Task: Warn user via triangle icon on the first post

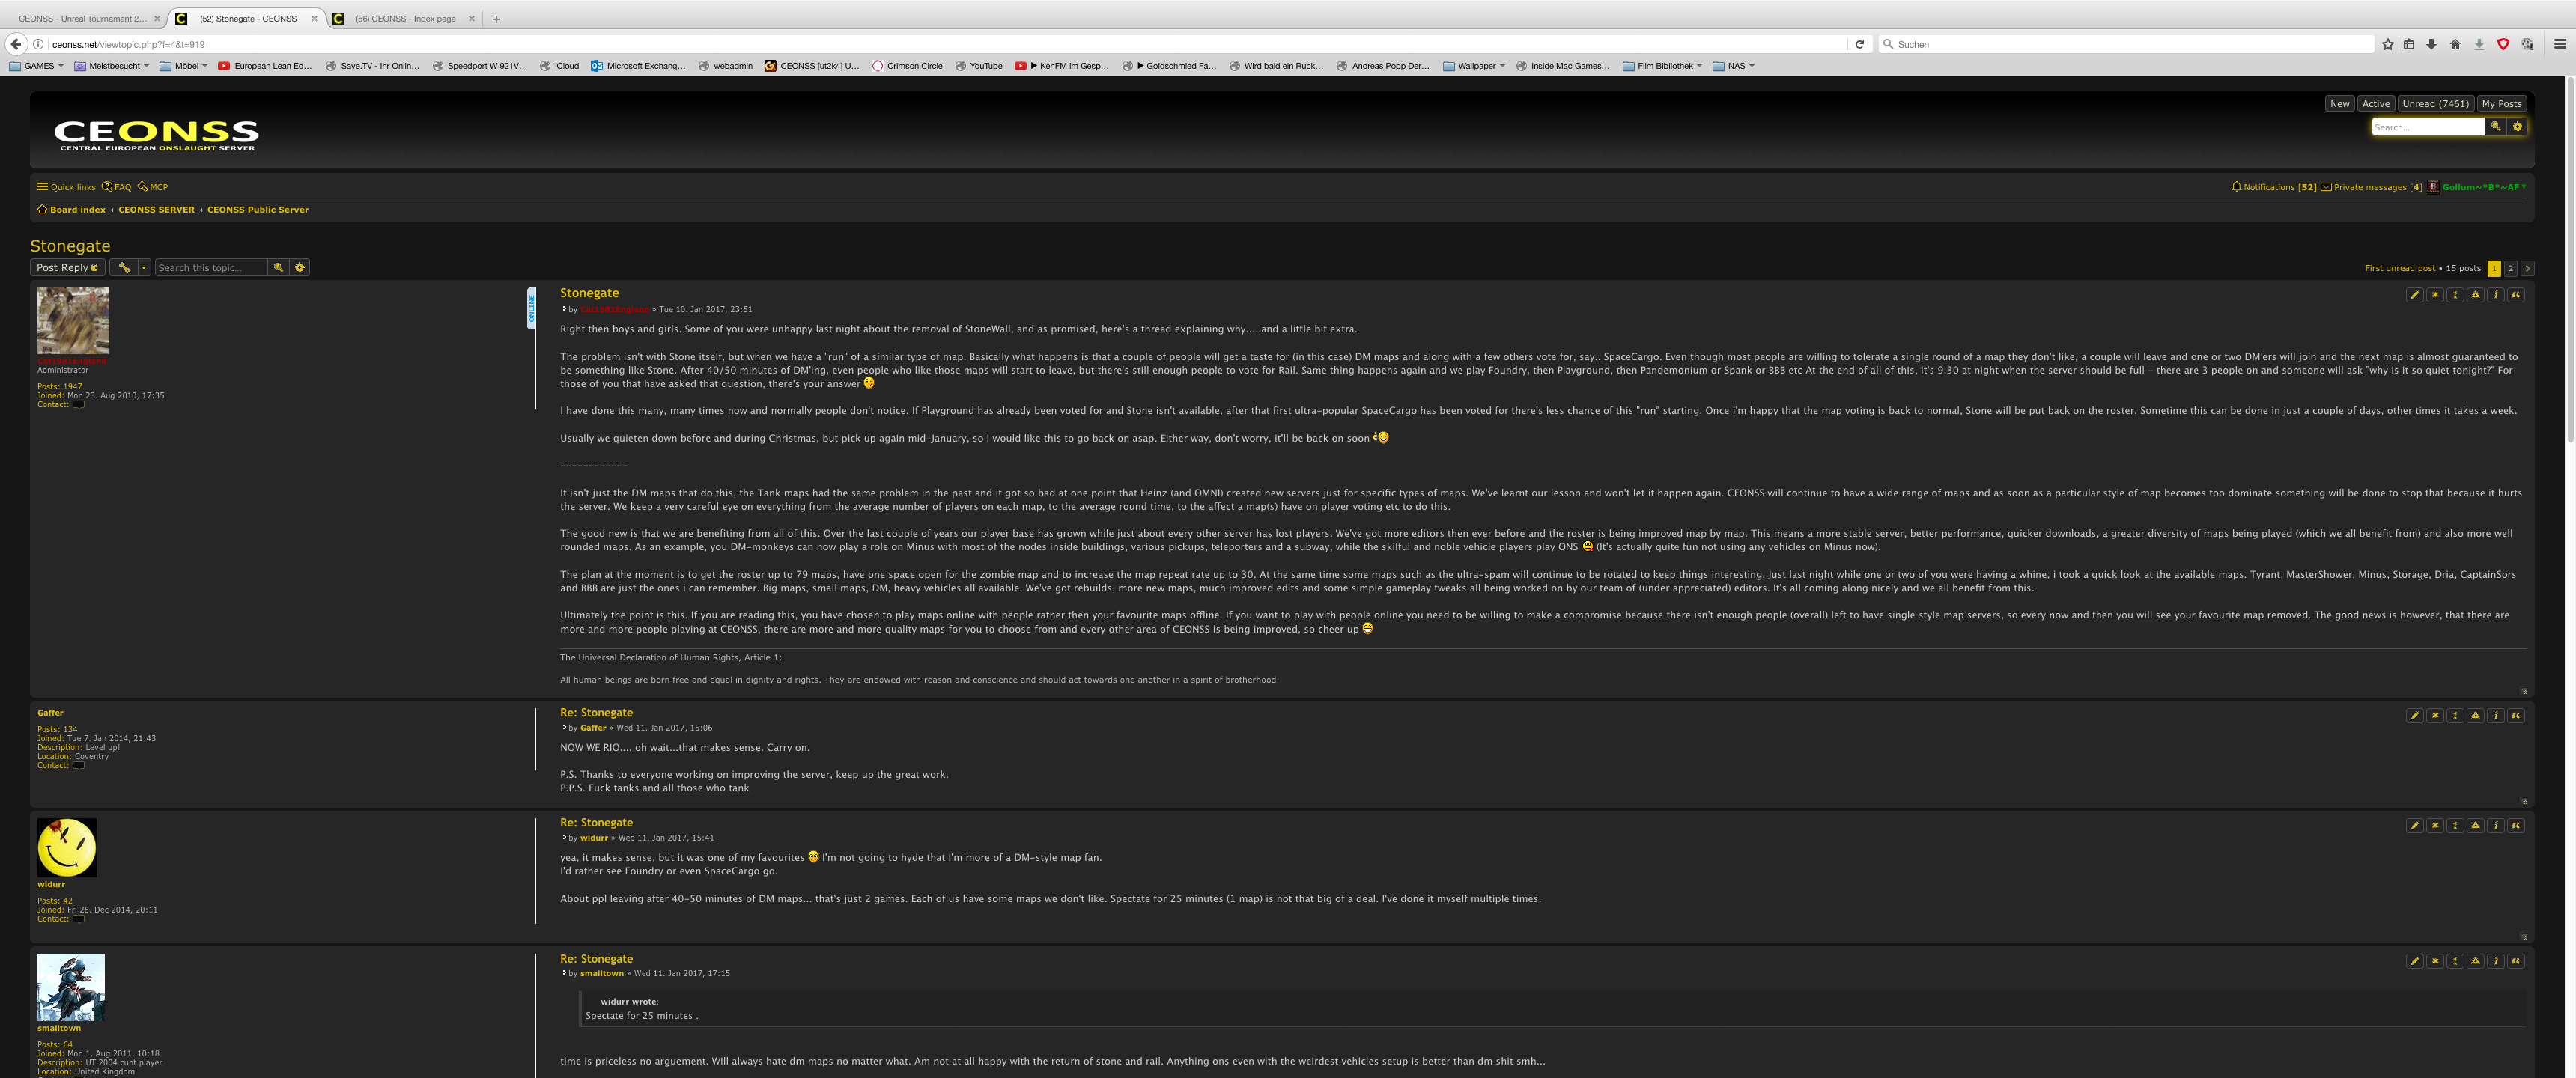Action: click(2475, 295)
